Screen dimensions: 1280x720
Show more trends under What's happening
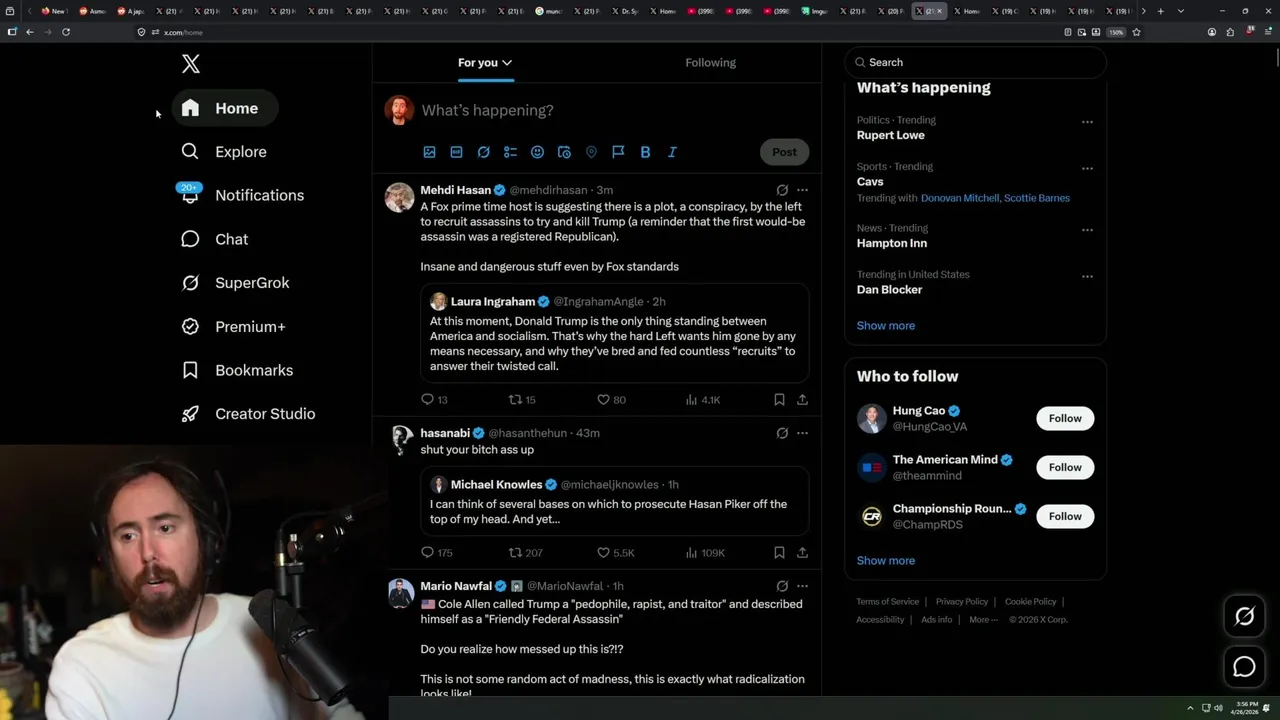coord(885,326)
